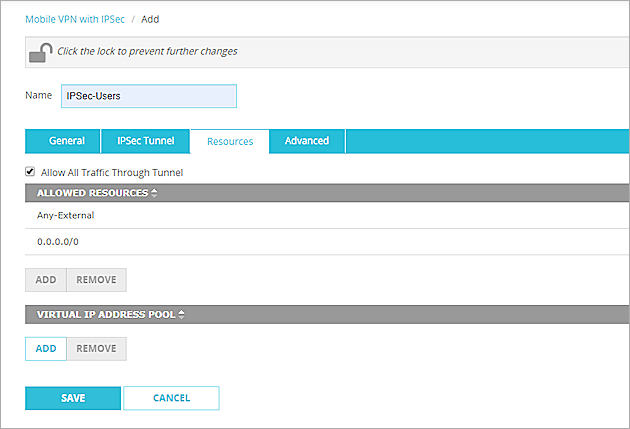Screen dimensions: 630x429
Task: Go to the Advanced tab
Action: 307,141
